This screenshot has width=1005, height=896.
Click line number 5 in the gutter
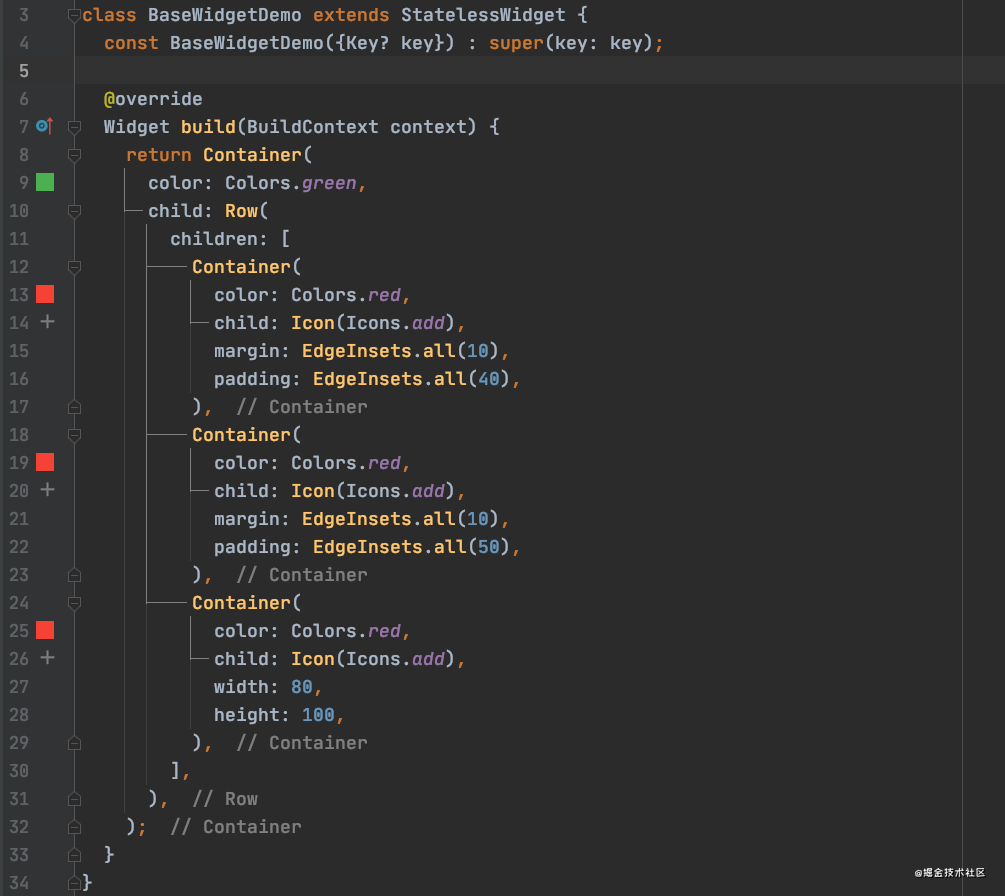coord(24,71)
